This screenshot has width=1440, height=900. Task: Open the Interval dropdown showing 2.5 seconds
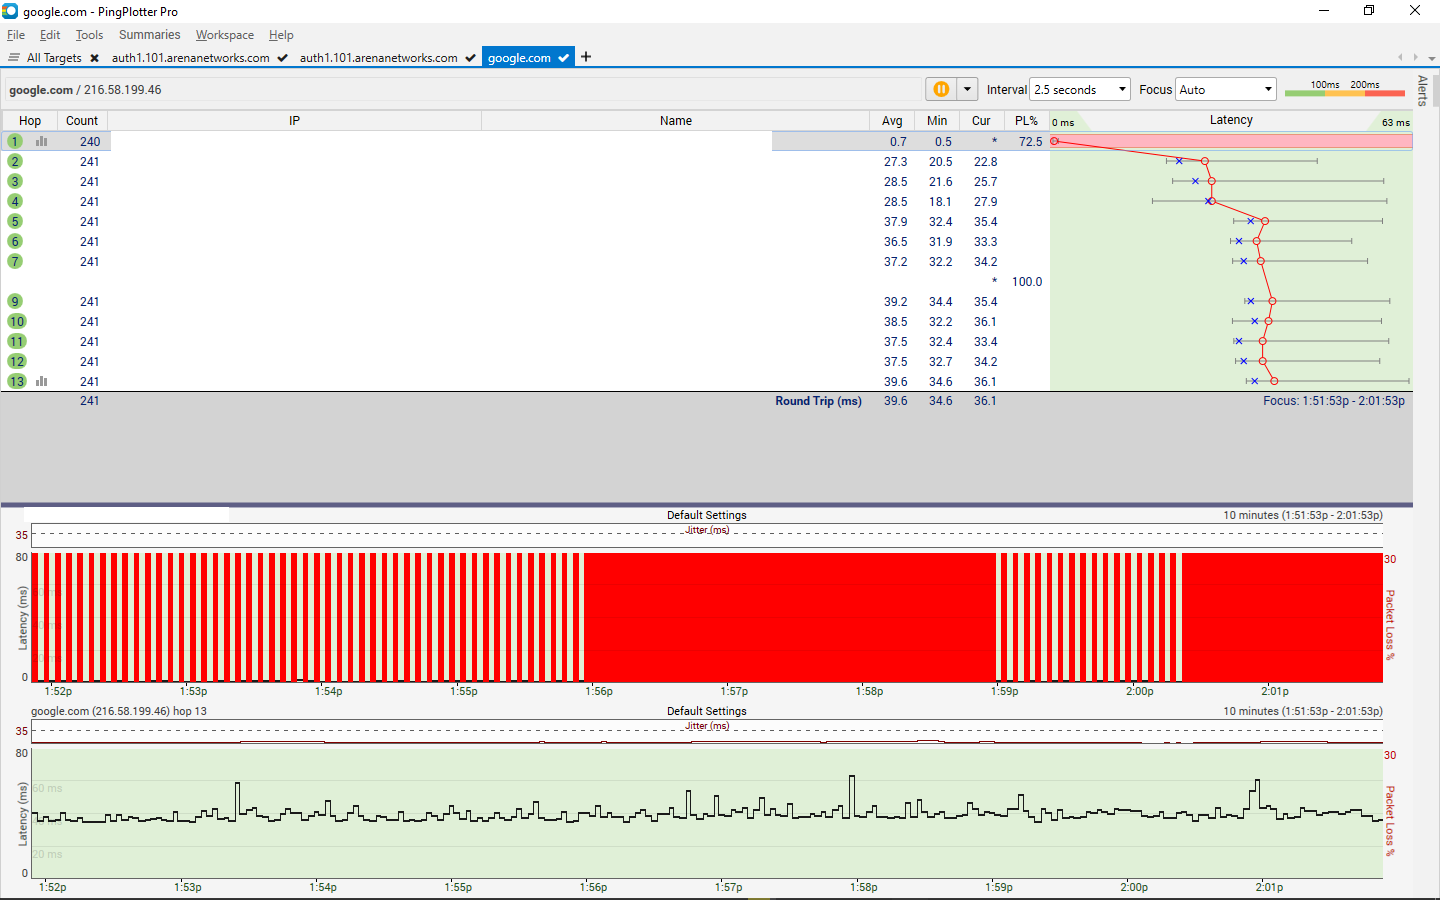point(1080,89)
